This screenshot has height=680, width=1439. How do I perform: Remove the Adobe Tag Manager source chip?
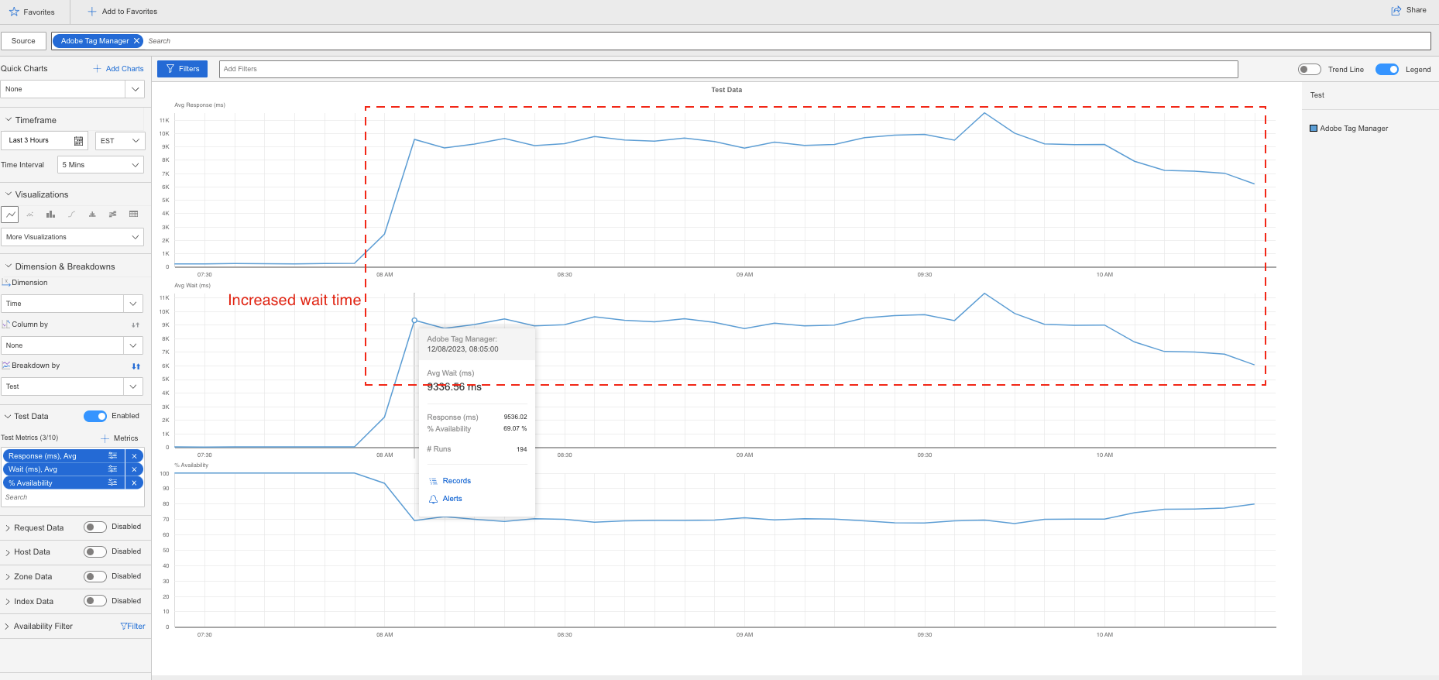point(136,40)
